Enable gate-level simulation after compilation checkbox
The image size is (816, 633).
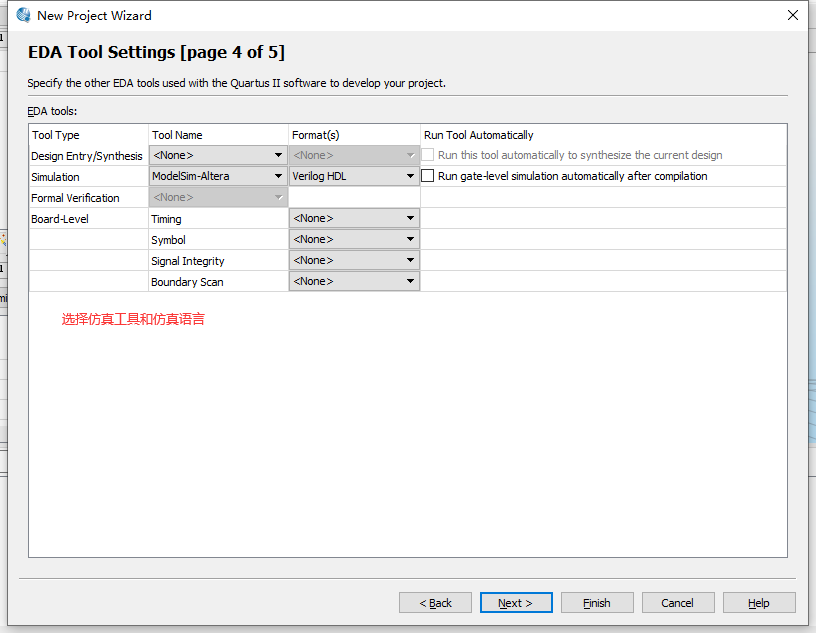point(427,176)
